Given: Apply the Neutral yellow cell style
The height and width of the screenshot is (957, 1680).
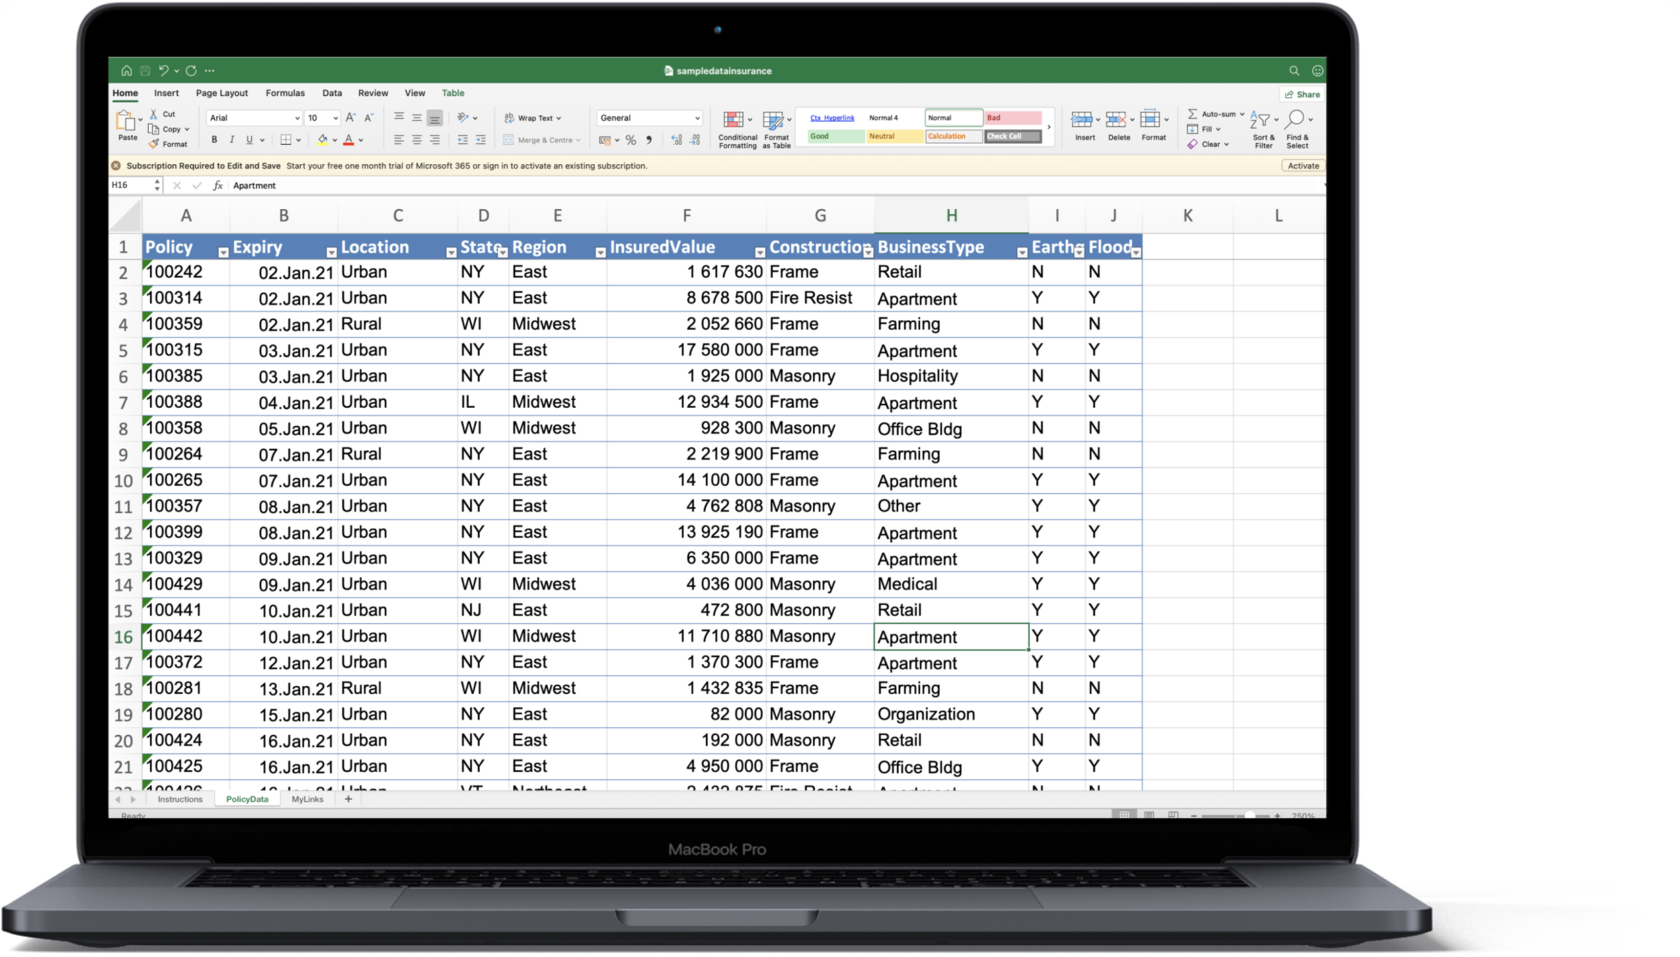Looking at the screenshot, I should click(x=894, y=136).
